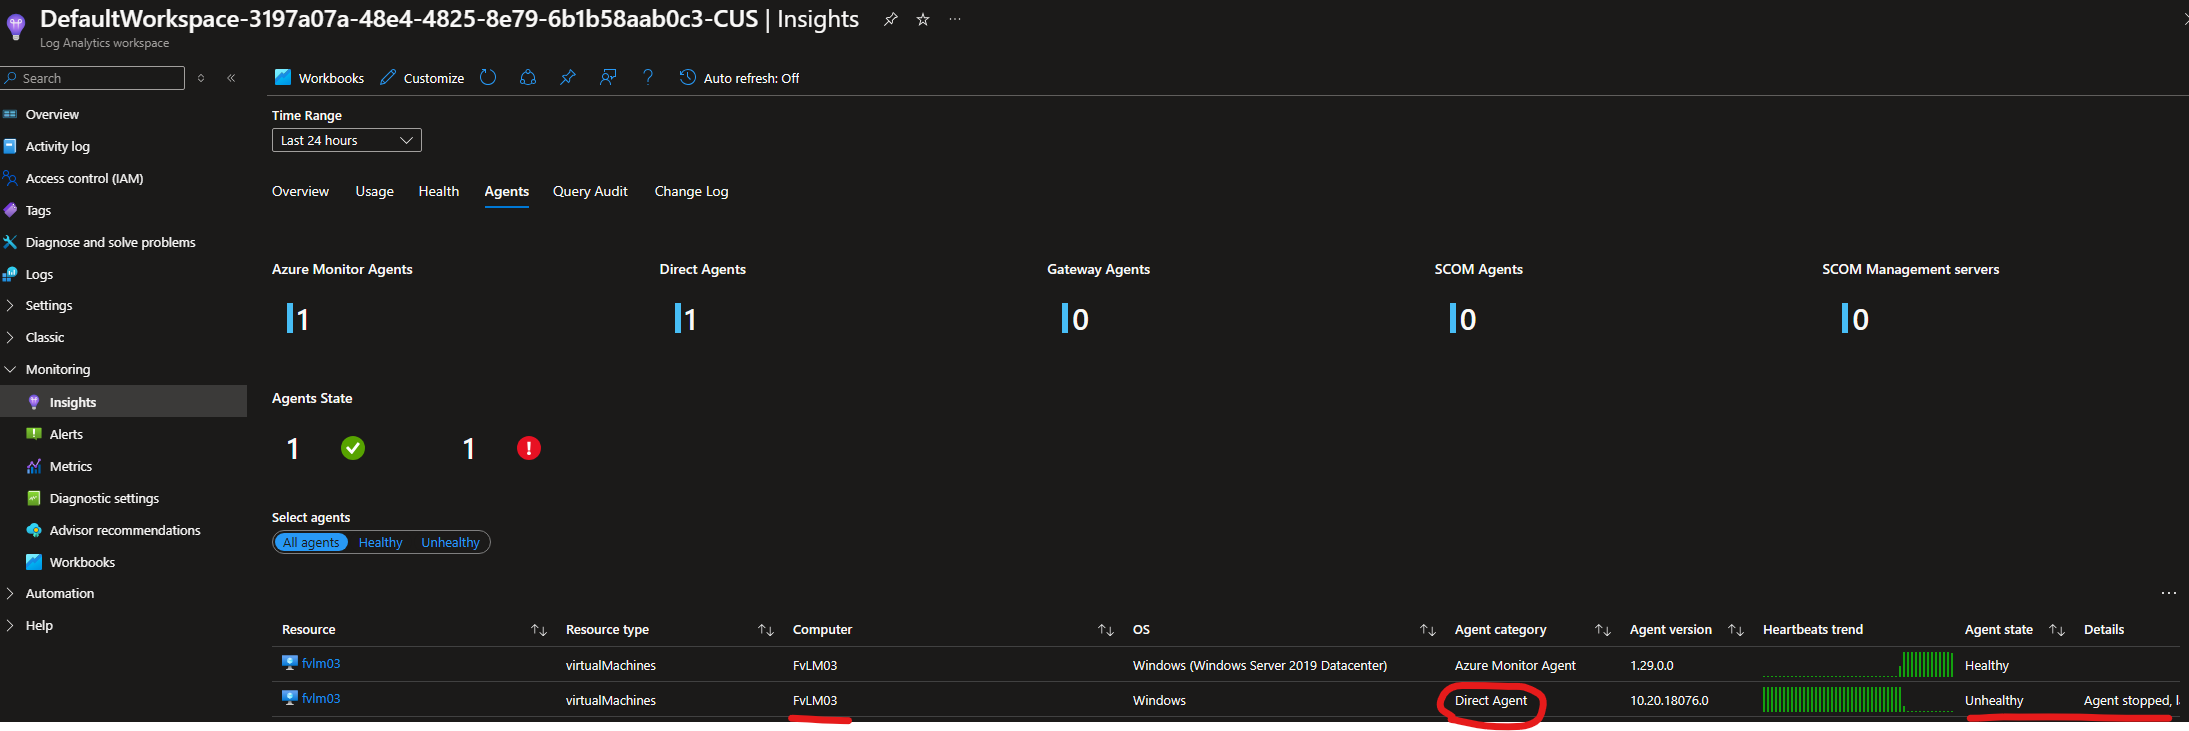Click the red unhealthy agents alert icon
2189x731 pixels.
click(x=529, y=448)
